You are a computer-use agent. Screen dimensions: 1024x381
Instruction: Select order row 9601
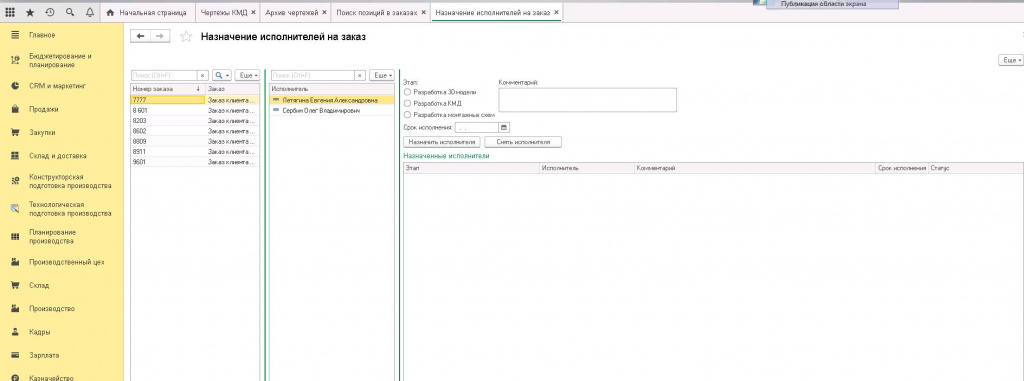click(x=195, y=161)
